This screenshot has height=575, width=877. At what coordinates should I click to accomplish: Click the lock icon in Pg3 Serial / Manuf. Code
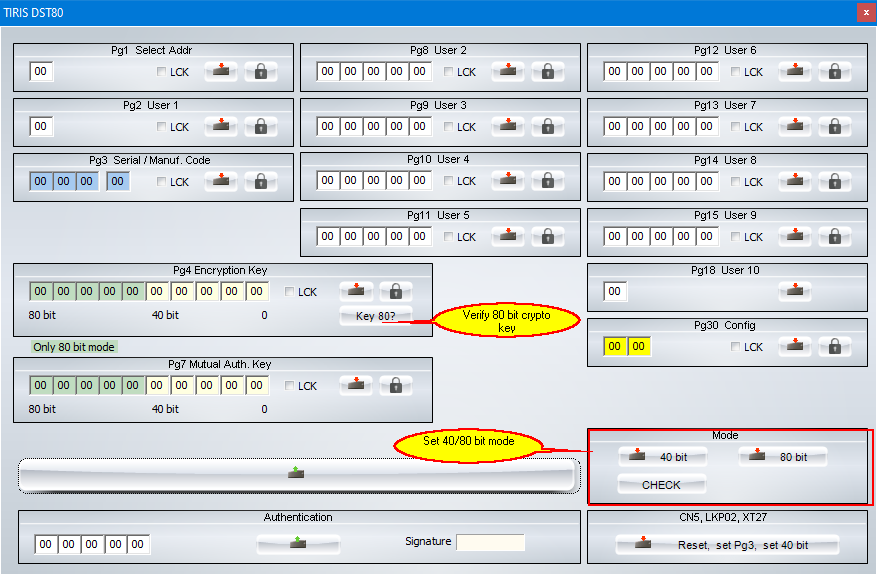261,181
